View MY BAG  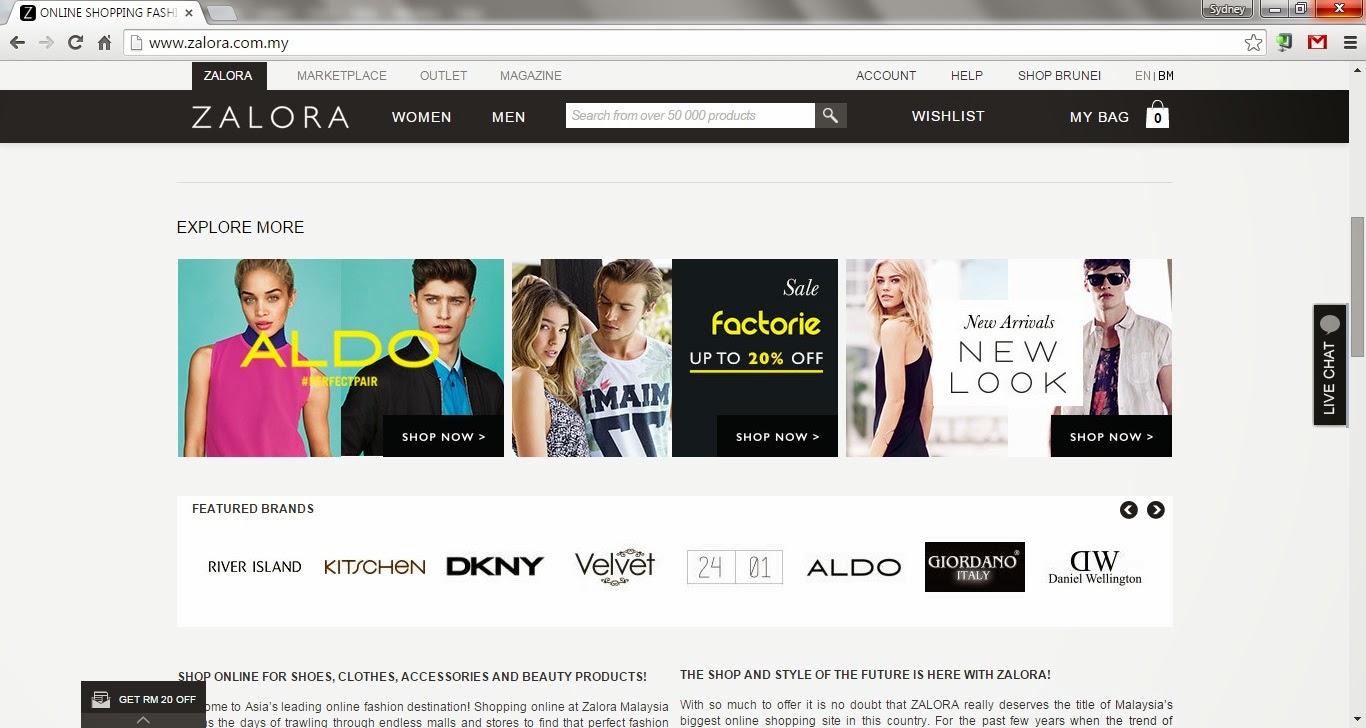point(1099,117)
